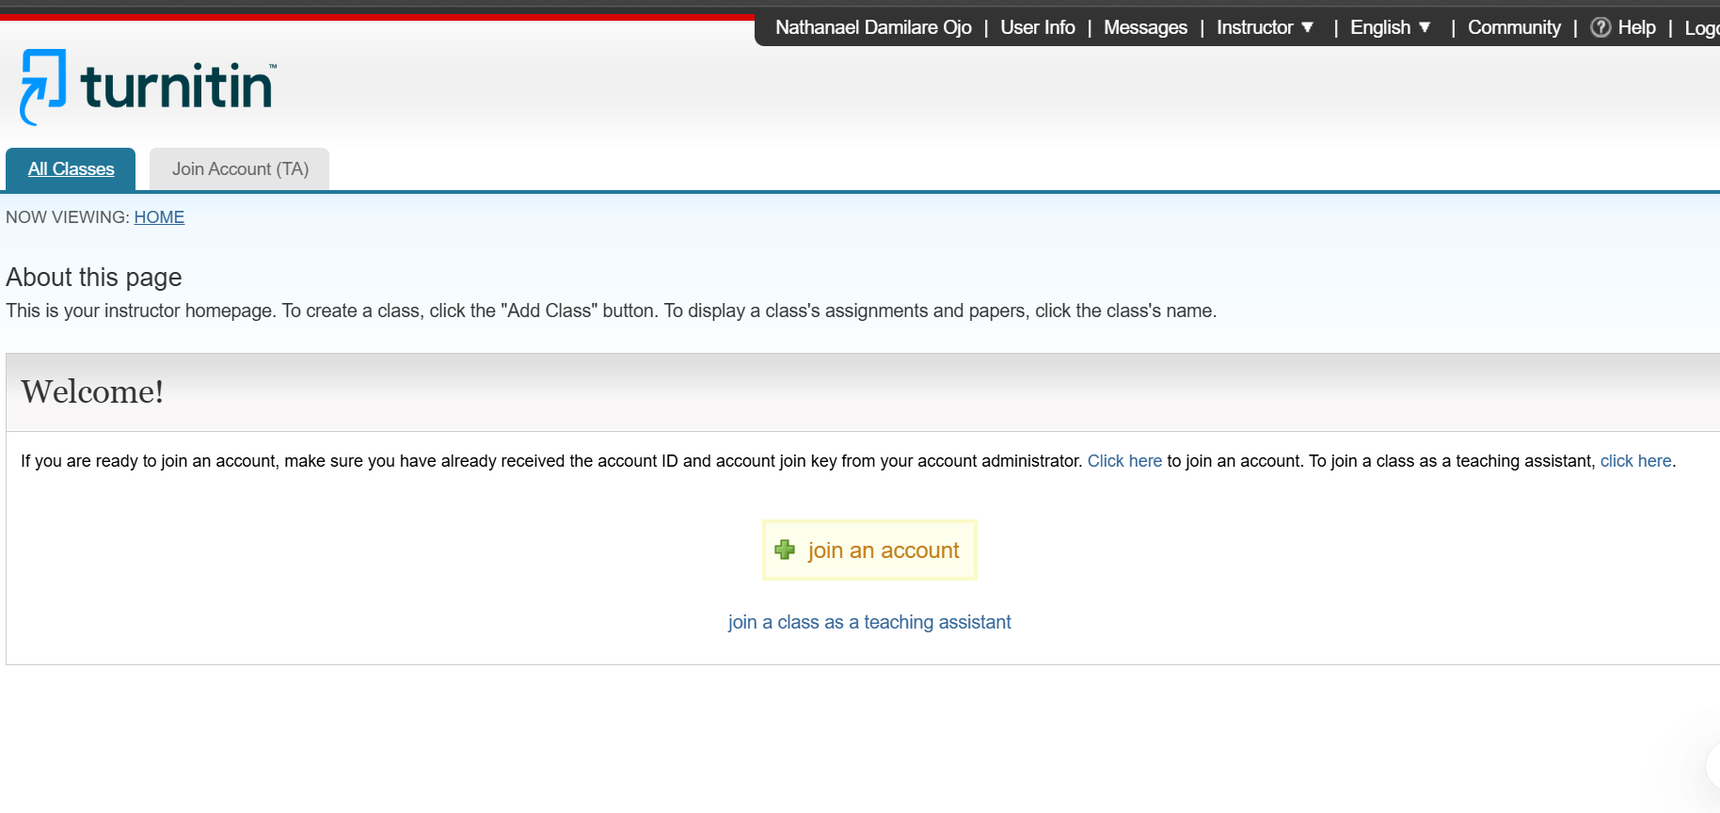Click the 'Welcome!' heading

[x=92, y=392]
